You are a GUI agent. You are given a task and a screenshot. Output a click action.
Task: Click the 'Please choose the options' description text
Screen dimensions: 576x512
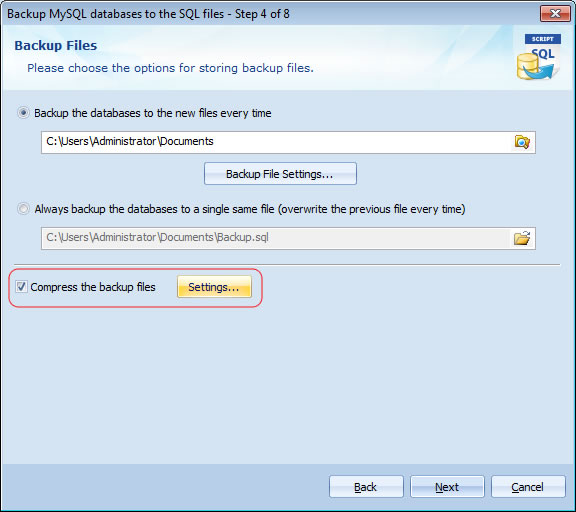pyautogui.click(x=170, y=68)
